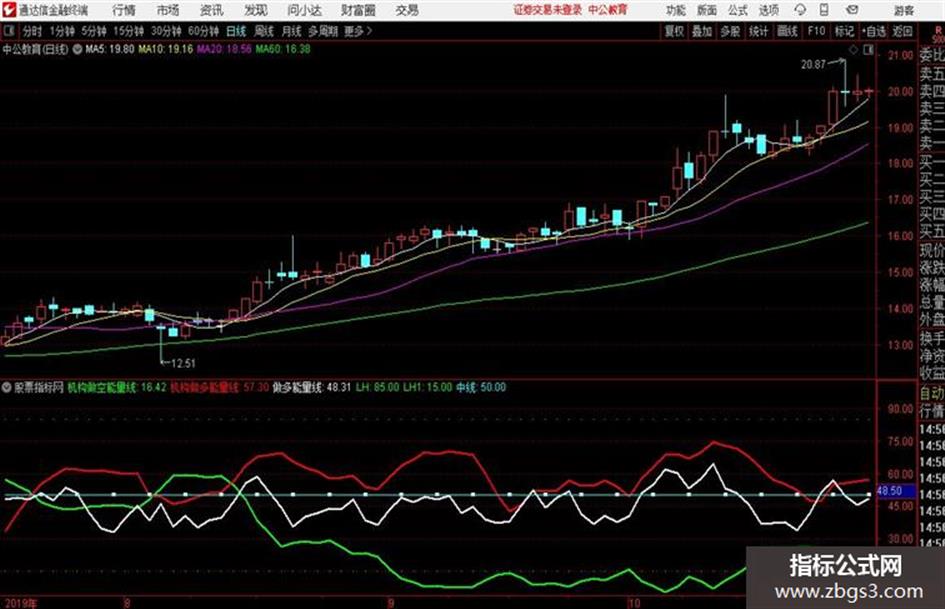Switch to the 5分钟 period tab
The width and height of the screenshot is (945, 609).
(x=93, y=31)
